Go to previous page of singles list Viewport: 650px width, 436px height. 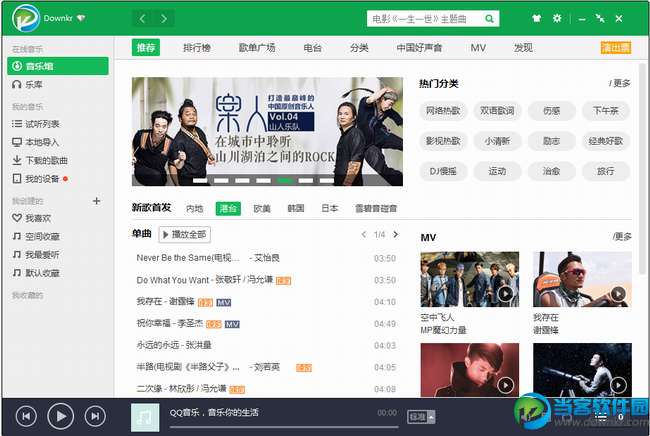(364, 234)
